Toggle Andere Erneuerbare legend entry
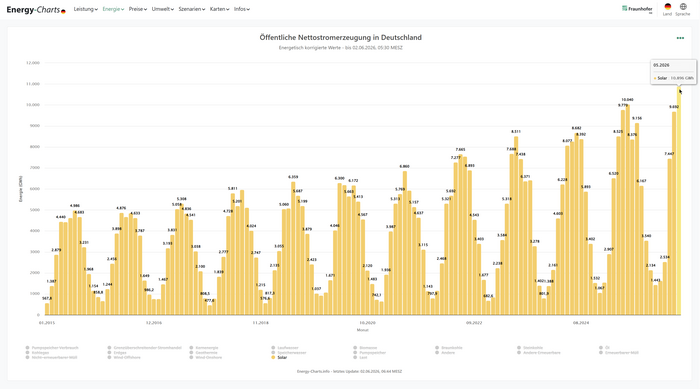The image size is (700, 389). (539, 352)
